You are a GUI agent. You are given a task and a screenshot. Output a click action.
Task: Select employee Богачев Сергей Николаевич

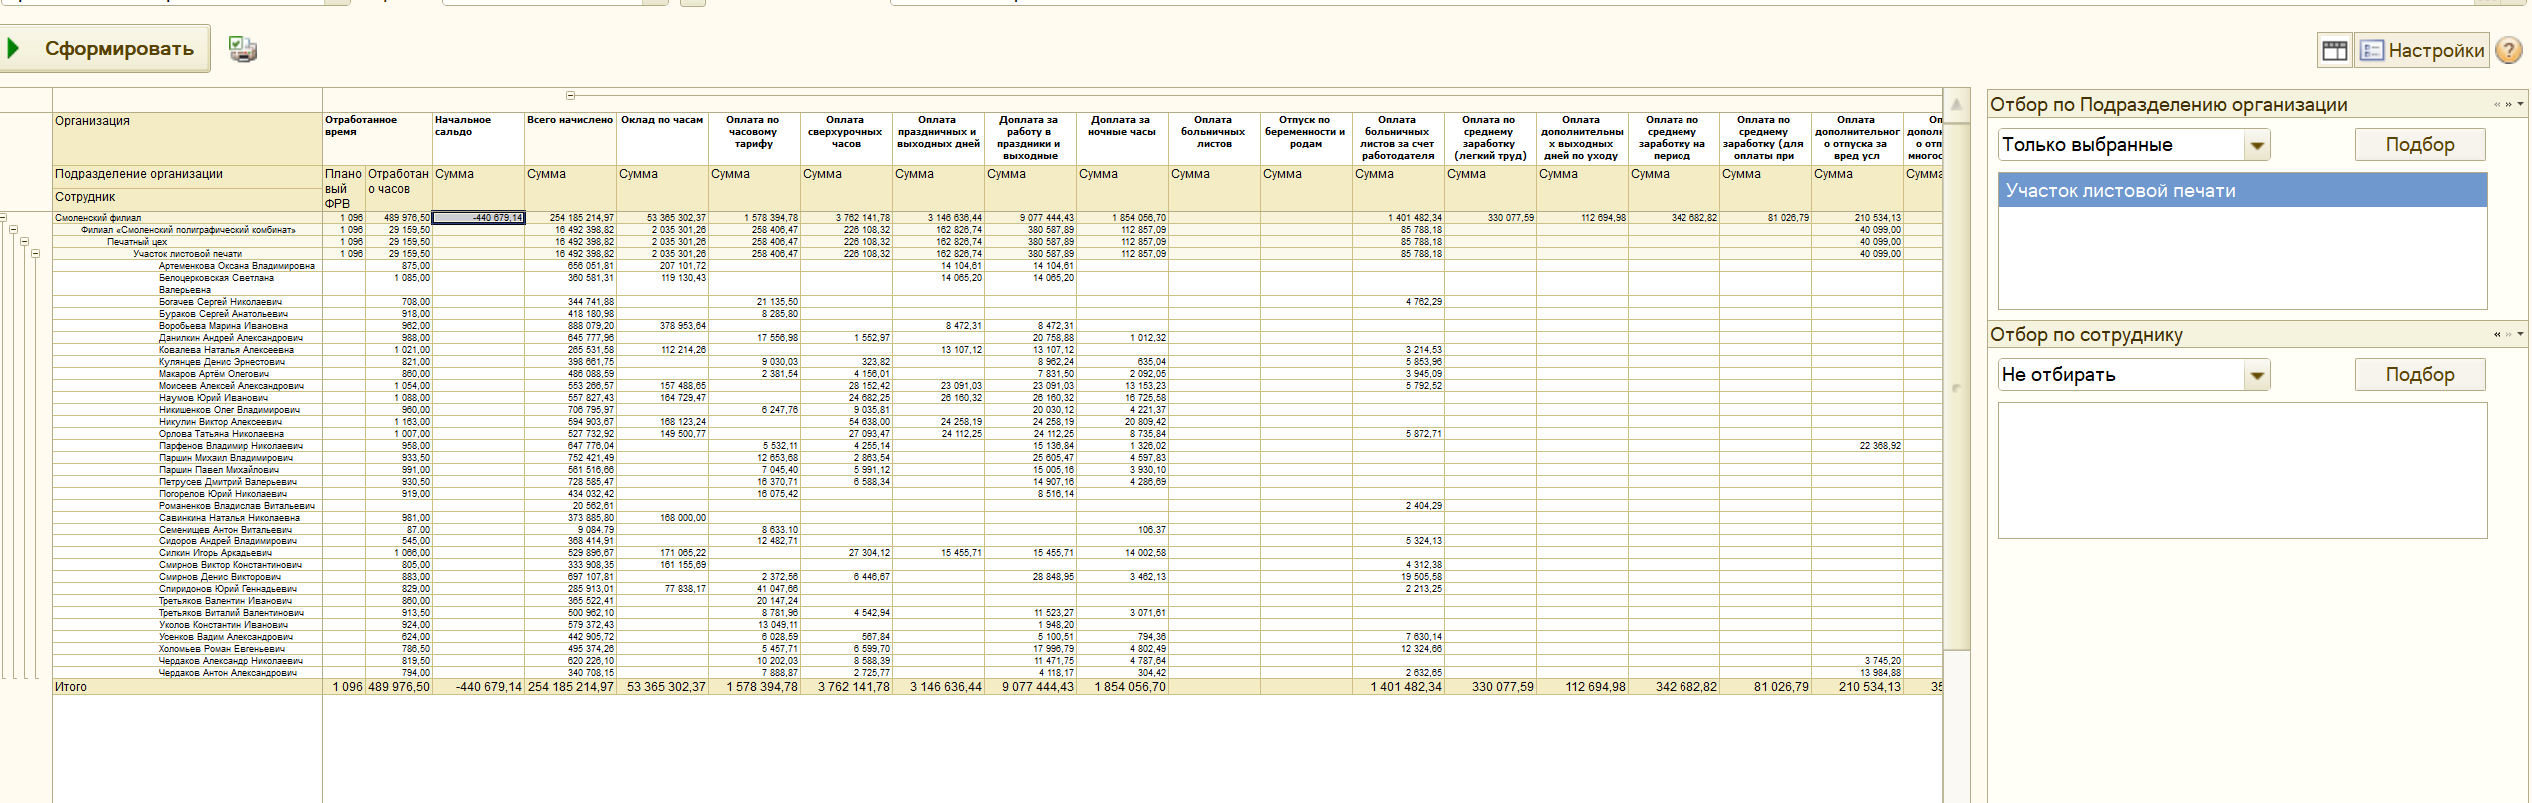pyautogui.click(x=220, y=301)
